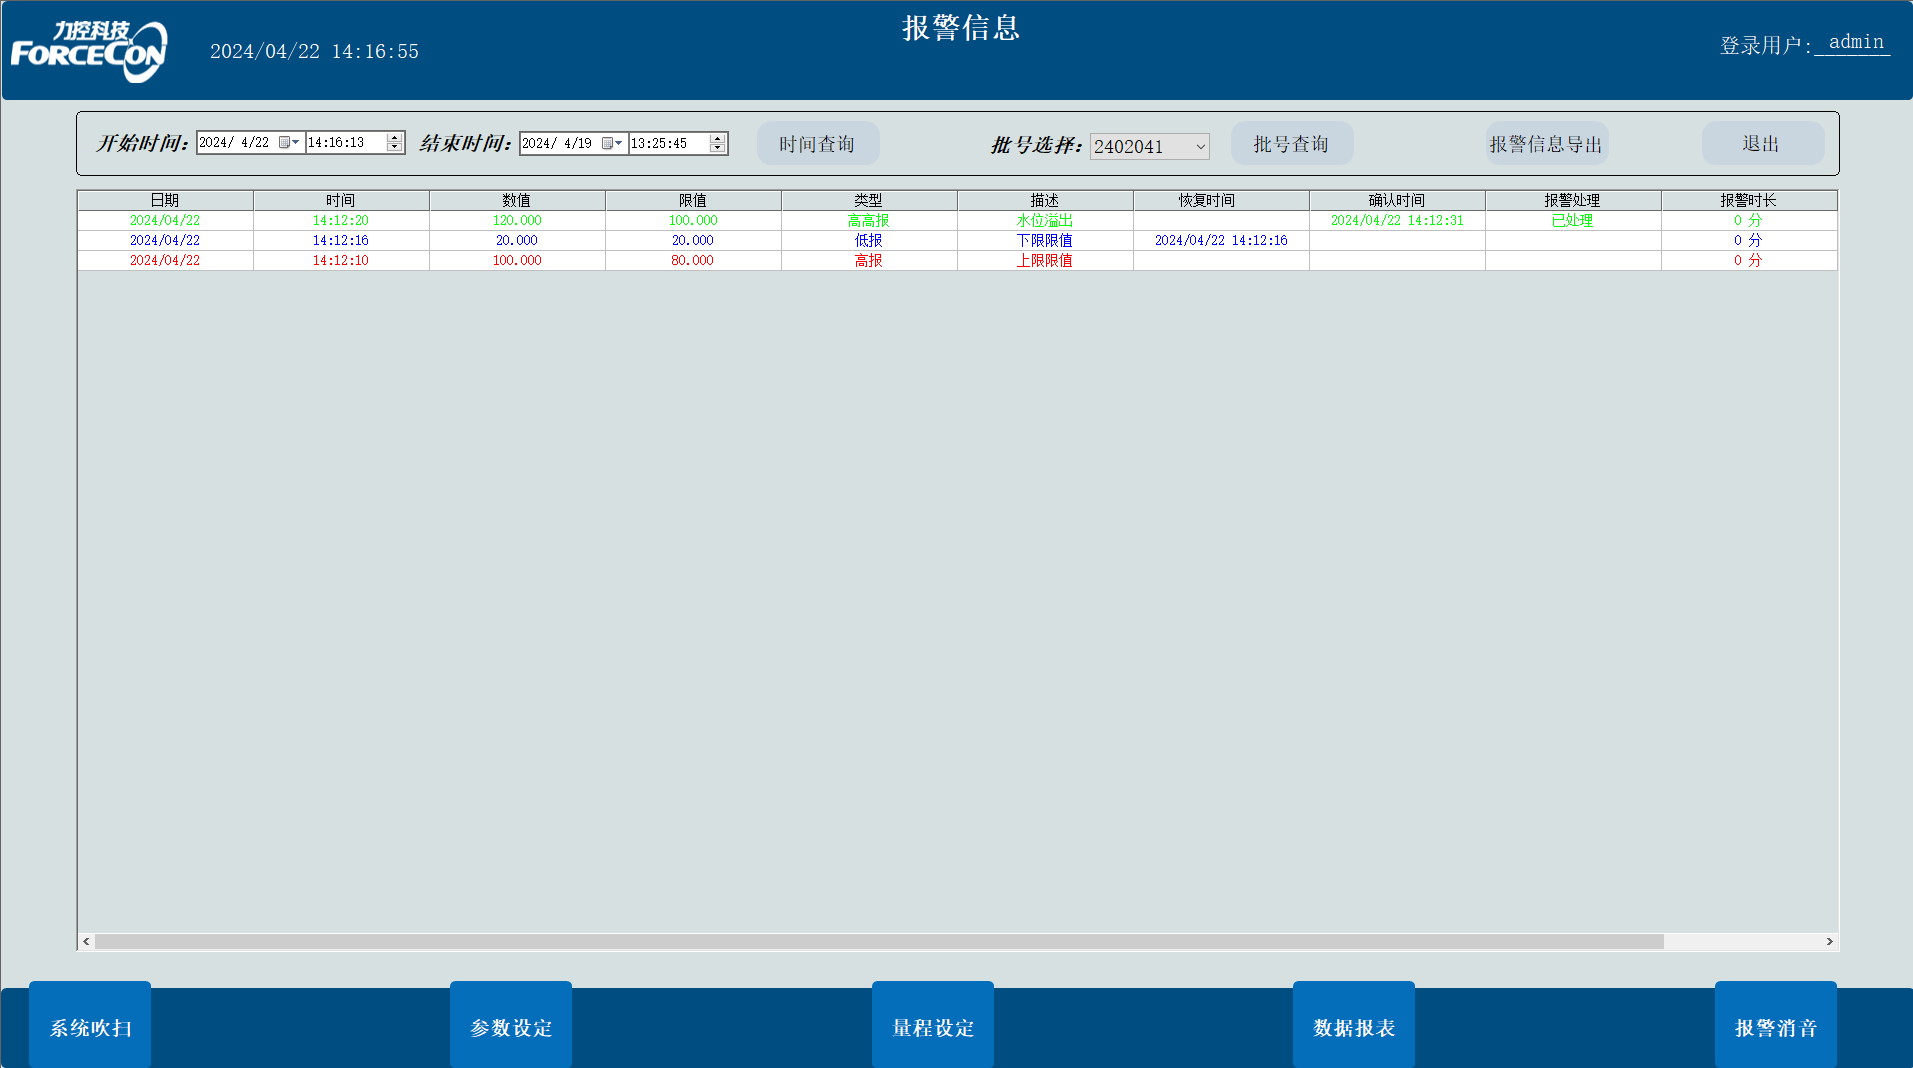Export alarms with 报警信息导出 button
1913x1068 pixels.
tap(1545, 144)
